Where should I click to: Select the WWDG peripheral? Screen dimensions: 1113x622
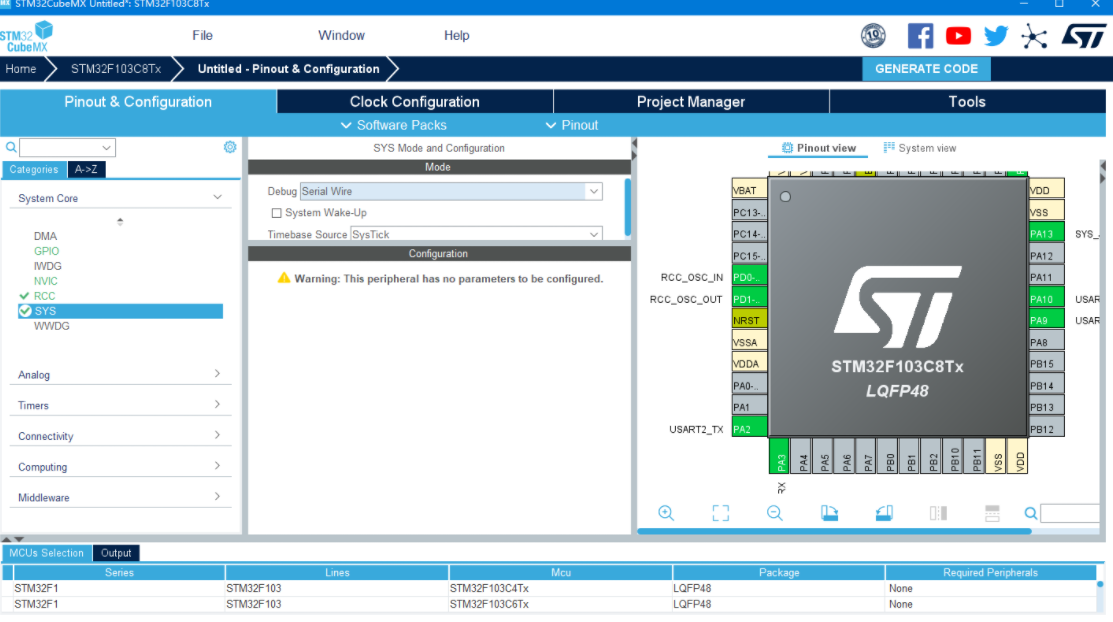tap(51, 326)
